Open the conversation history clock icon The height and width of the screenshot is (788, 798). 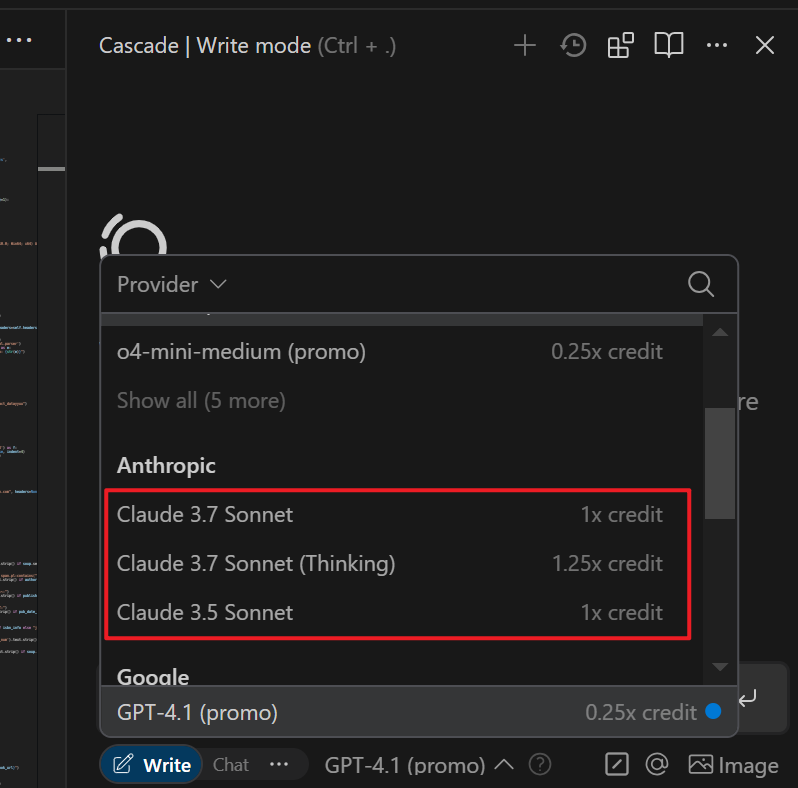[573, 46]
